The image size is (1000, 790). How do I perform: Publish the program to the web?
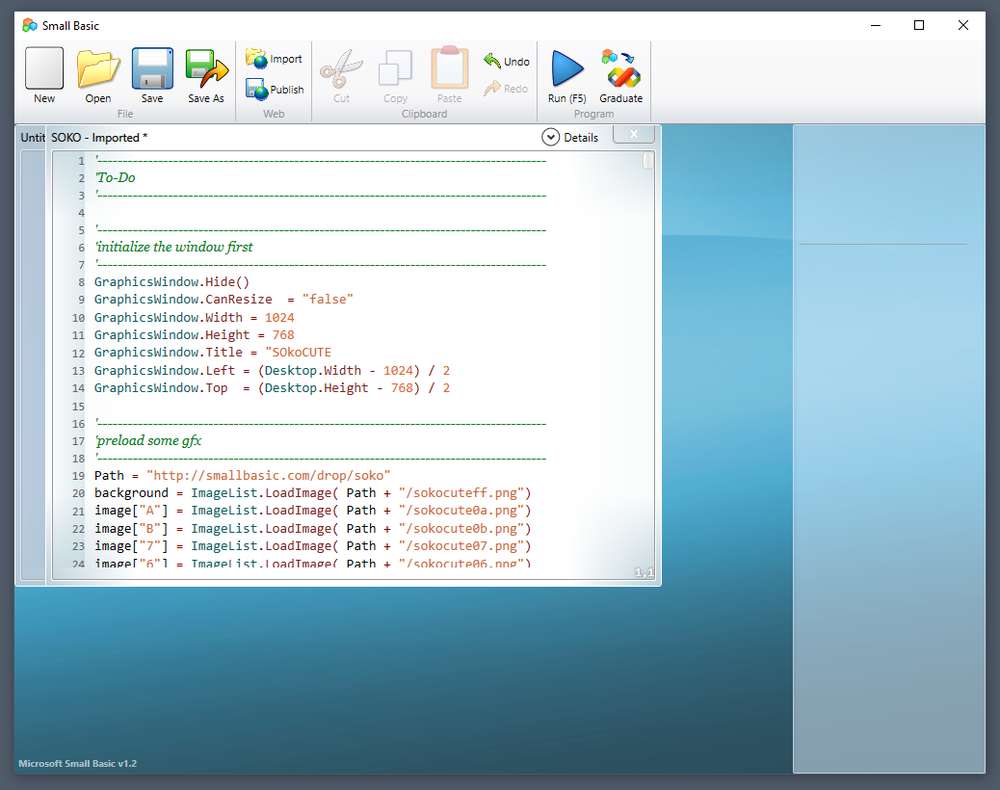[x=274, y=89]
